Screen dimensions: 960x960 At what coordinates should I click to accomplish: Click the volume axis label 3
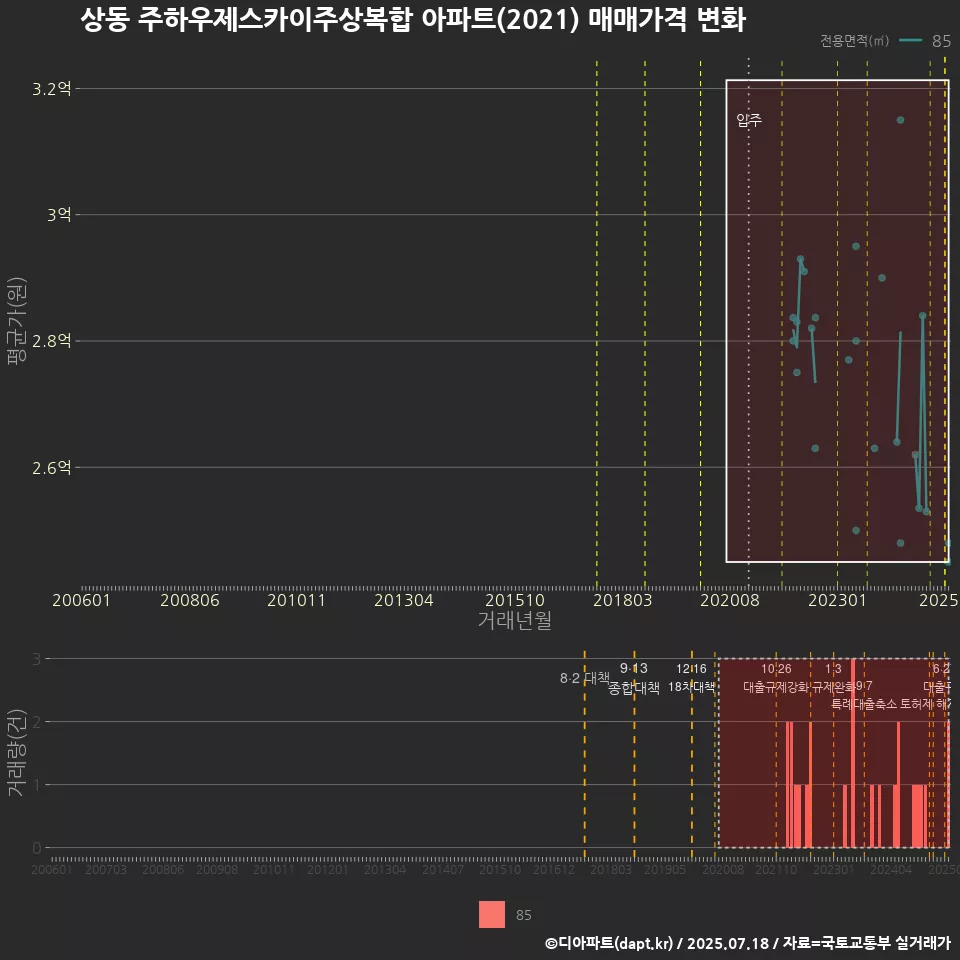coord(37,659)
